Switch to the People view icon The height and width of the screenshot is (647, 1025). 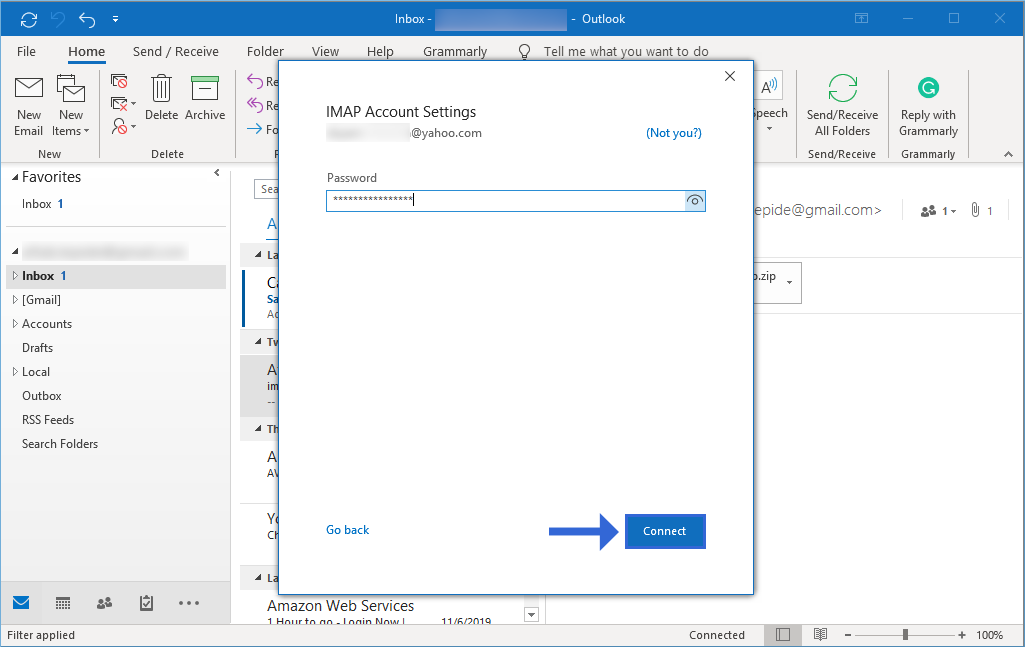coord(105,603)
